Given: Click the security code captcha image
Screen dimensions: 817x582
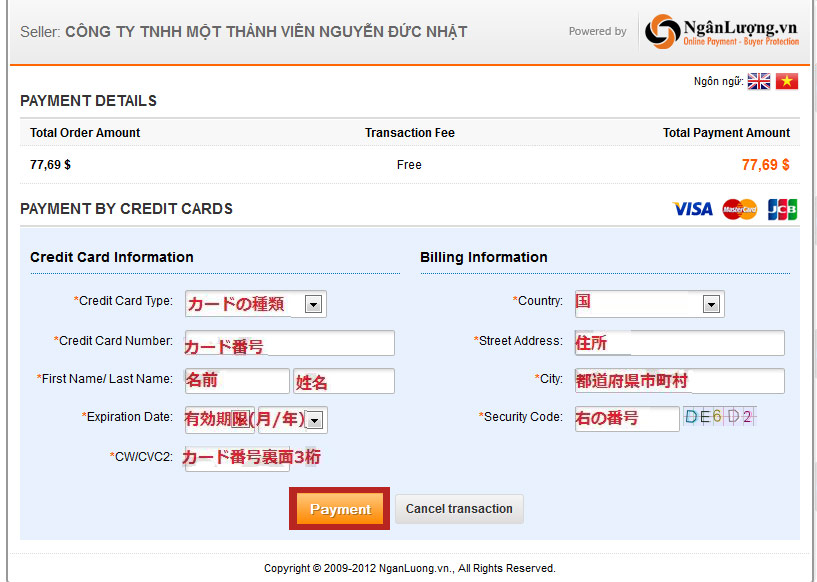Looking at the screenshot, I should tap(720, 417).
